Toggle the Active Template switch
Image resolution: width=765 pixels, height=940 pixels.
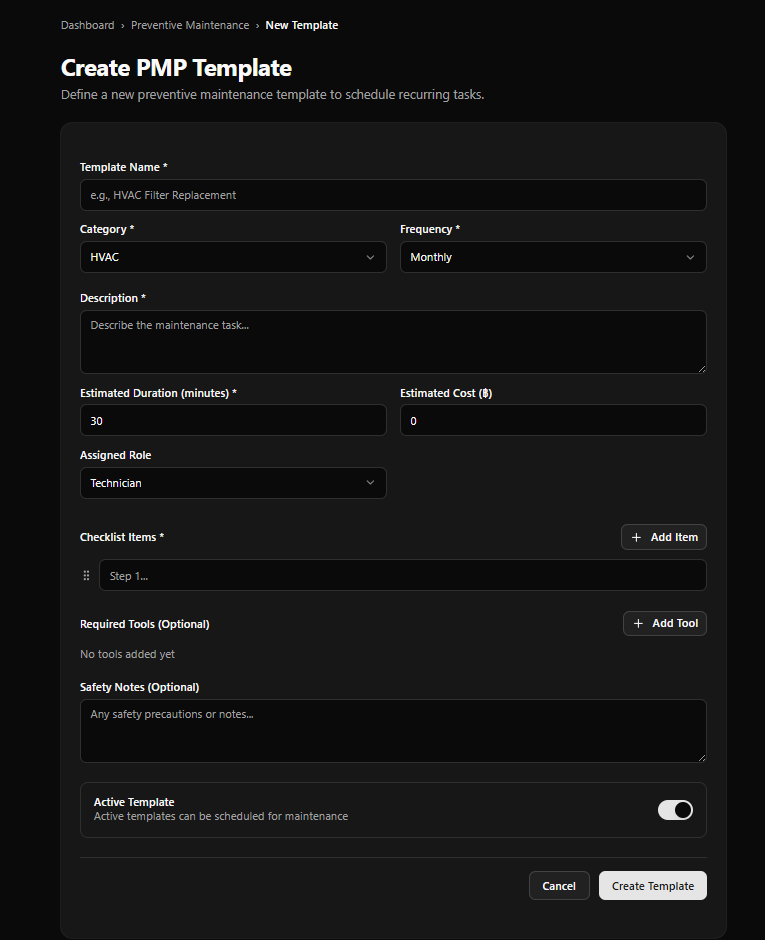pyautogui.click(x=675, y=810)
